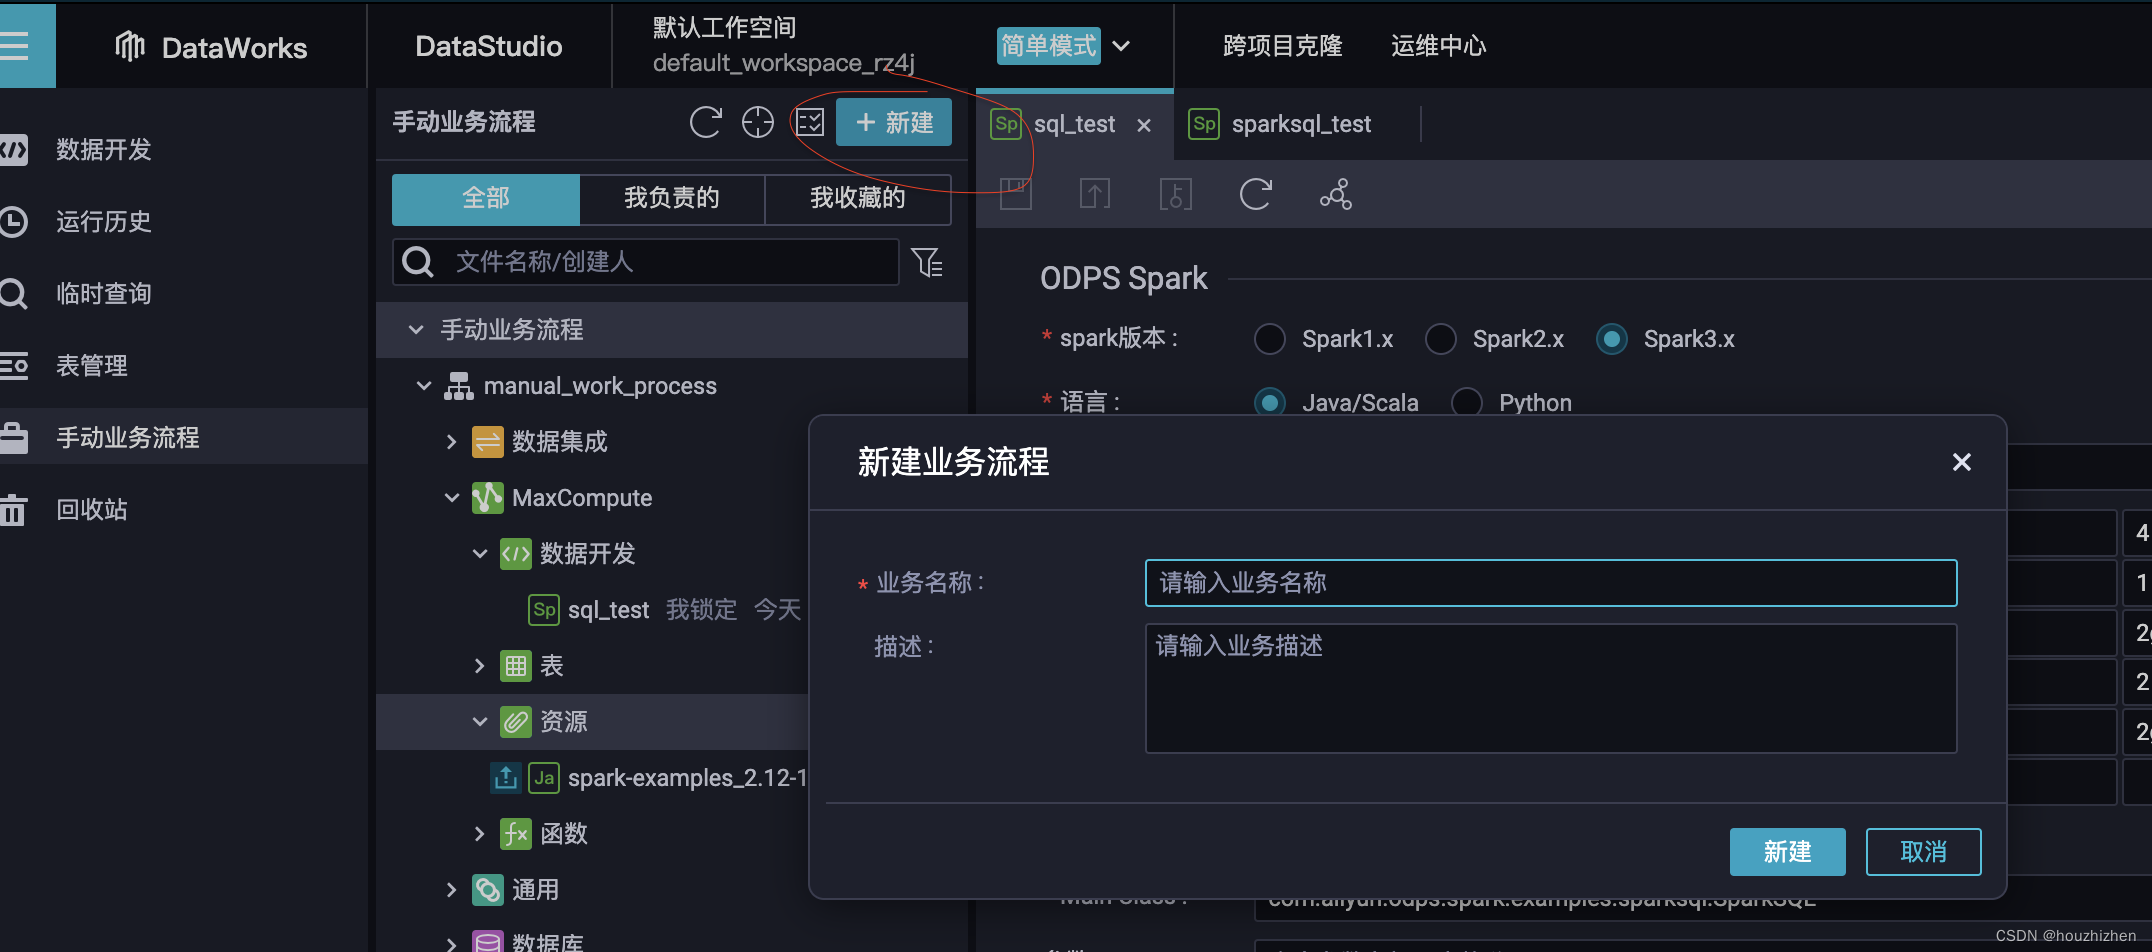Collapse the 资源 node
This screenshot has width=2152, height=952.
tap(480, 721)
